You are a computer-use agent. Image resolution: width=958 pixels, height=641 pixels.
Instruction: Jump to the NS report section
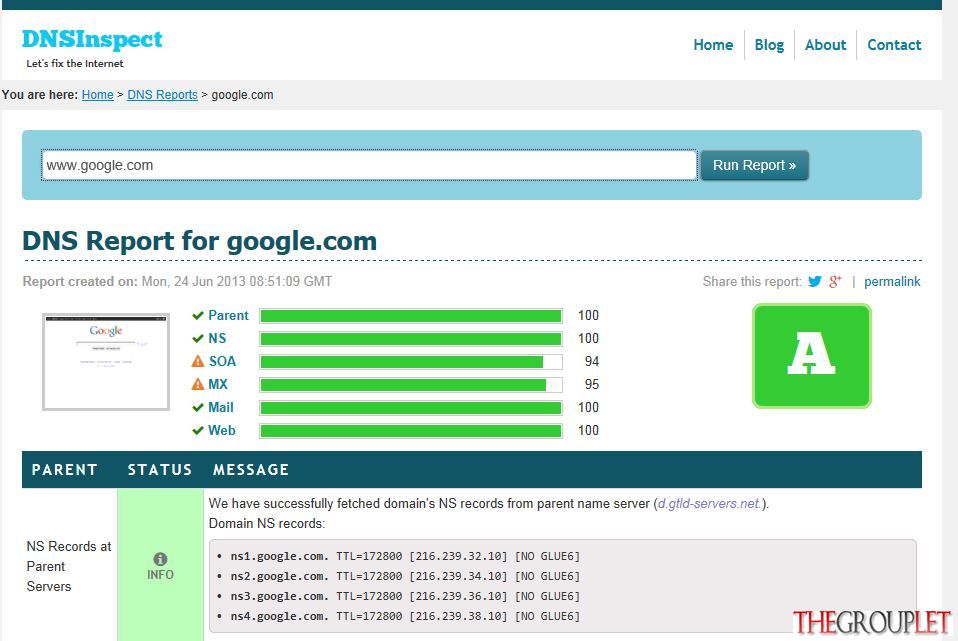pos(217,339)
